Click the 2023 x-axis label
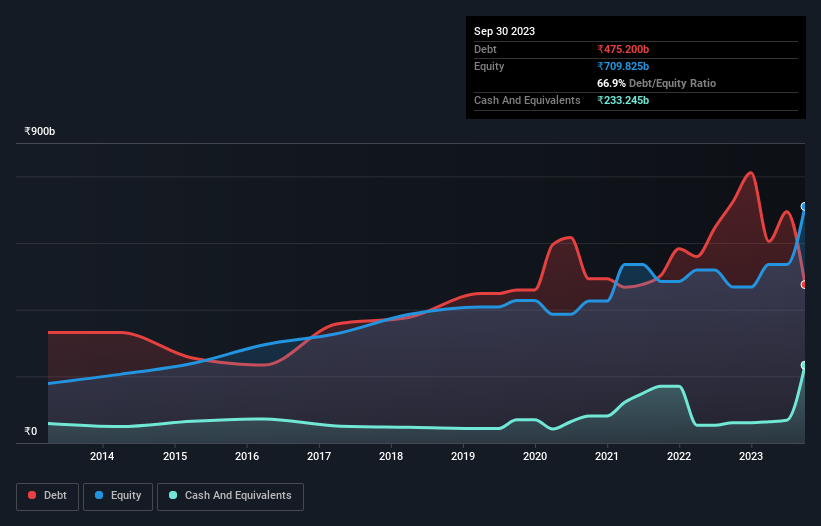The height and width of the screenshot is (526, 821). click(x=751, y=456)
